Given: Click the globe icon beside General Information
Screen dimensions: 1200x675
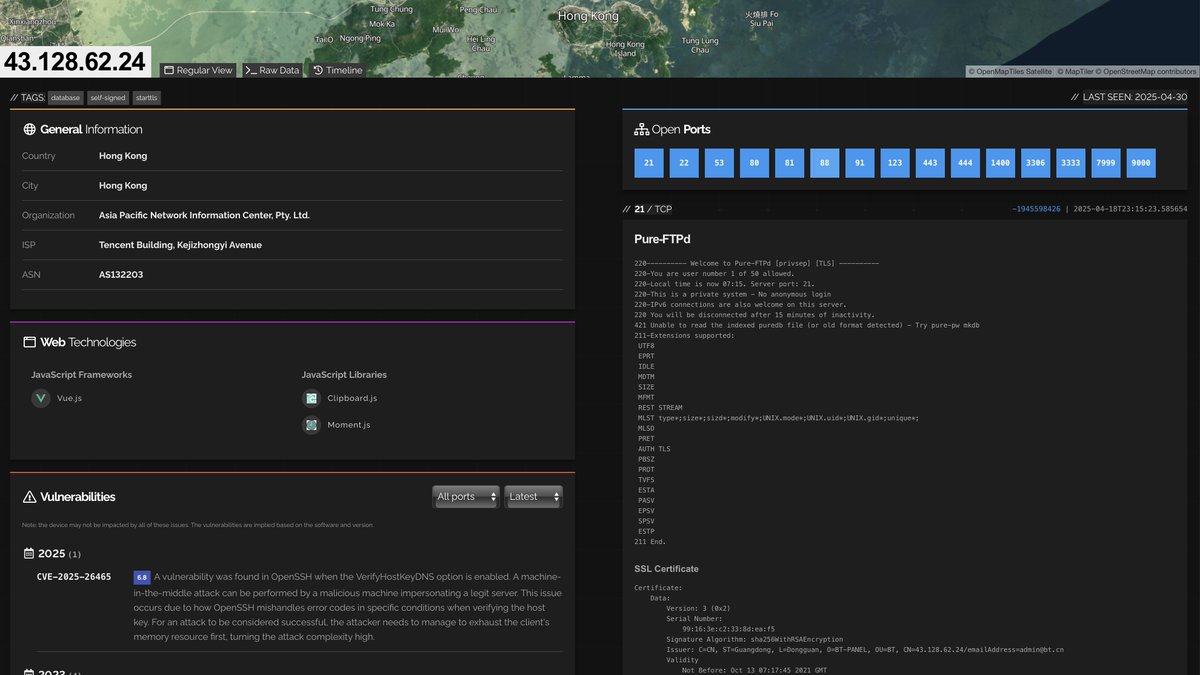Looking at the screenshot, I should coord(29,129).
